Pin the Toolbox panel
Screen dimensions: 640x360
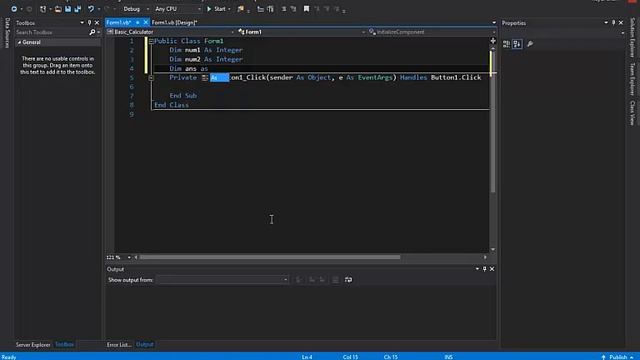[89, 23]
